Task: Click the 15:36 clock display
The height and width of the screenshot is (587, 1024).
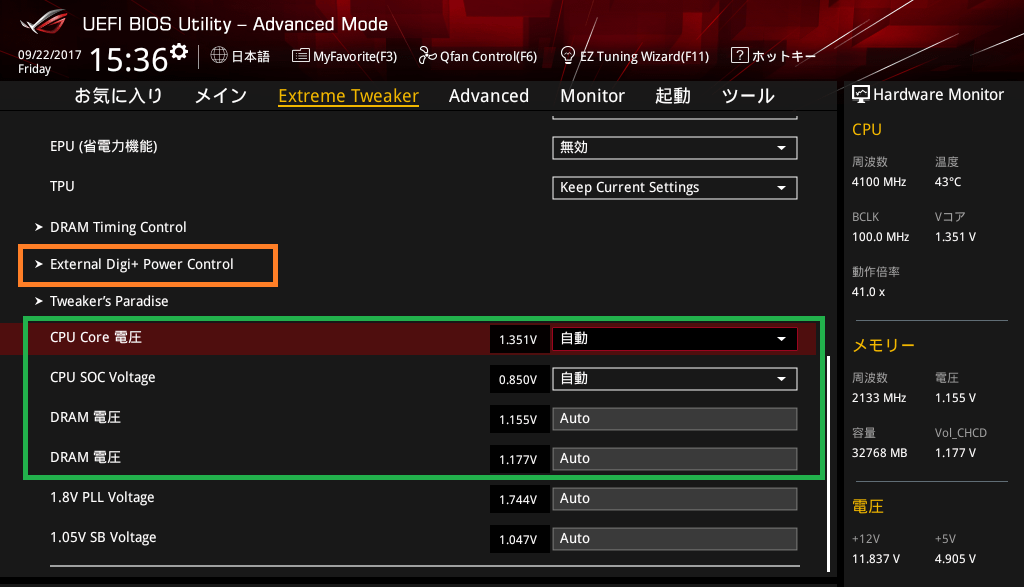Action: click(129, 60)
